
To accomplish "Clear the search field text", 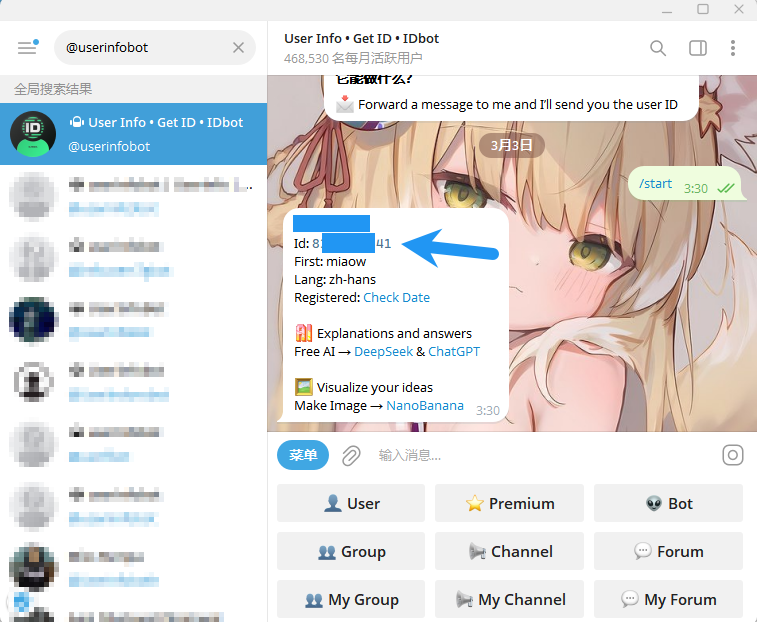I will [x=238, y=47].
